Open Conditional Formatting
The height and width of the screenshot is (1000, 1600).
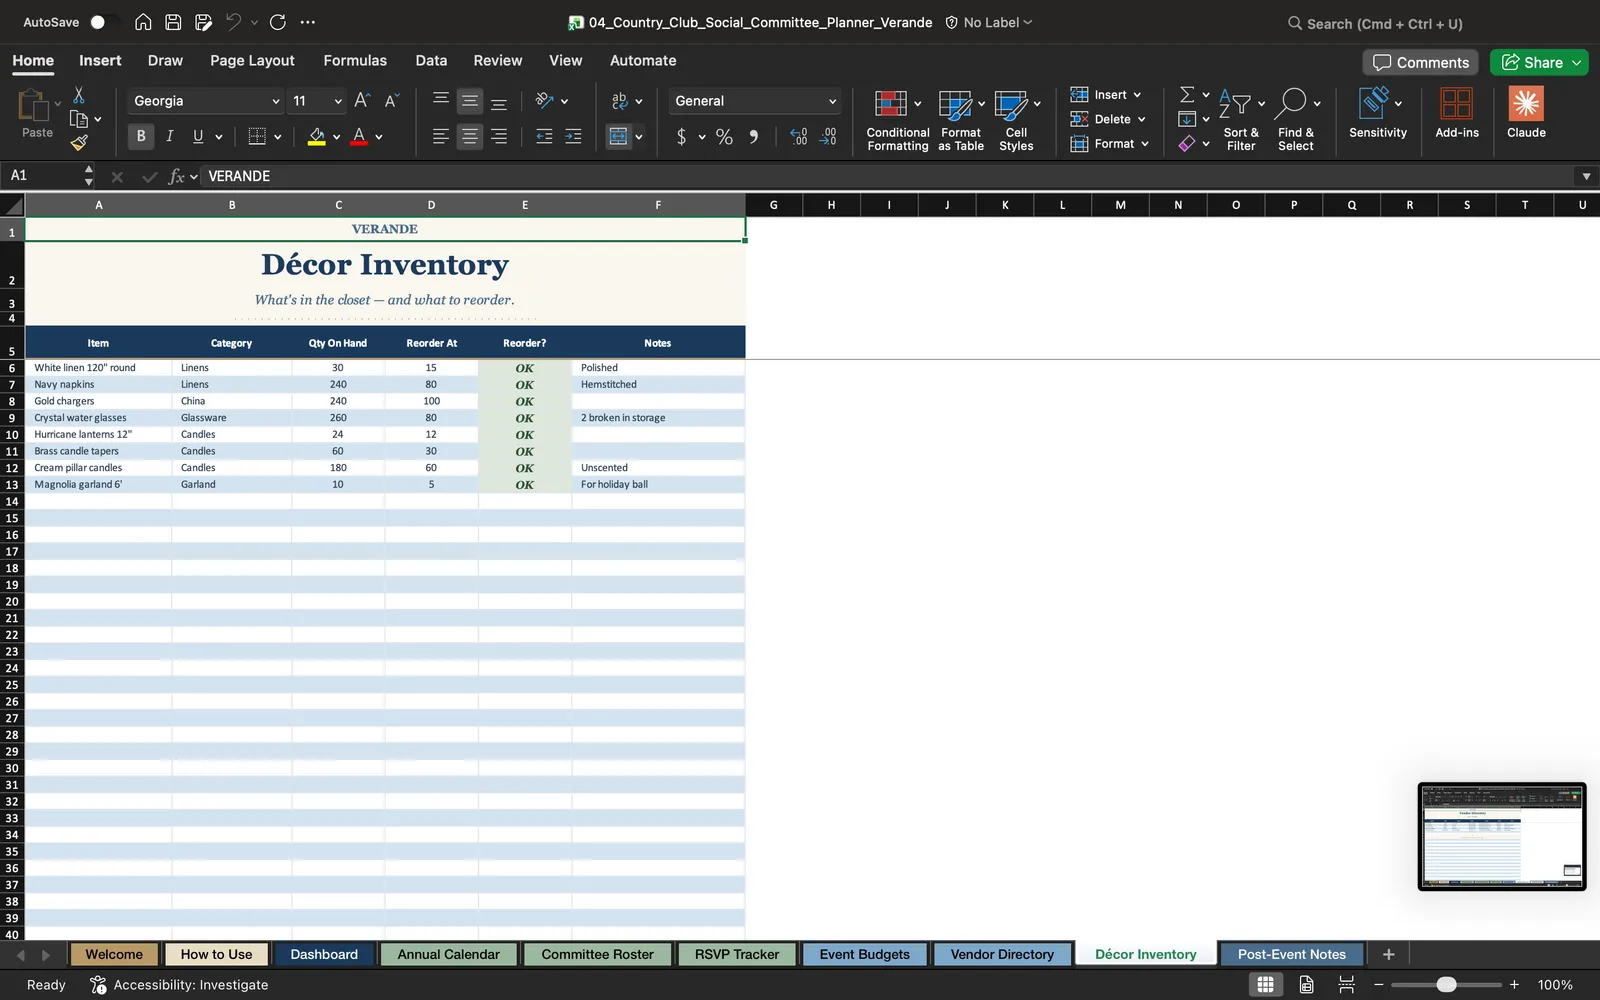tap(897, 119)
